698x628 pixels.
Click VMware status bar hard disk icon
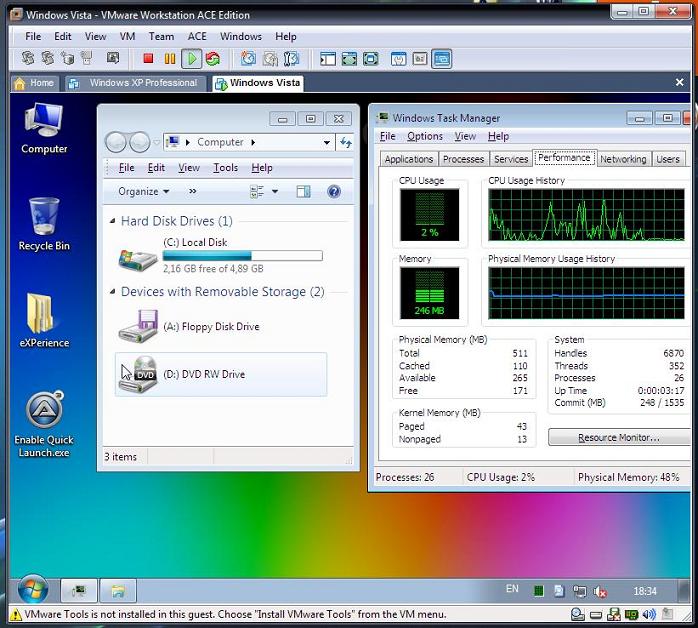[596, 616]
